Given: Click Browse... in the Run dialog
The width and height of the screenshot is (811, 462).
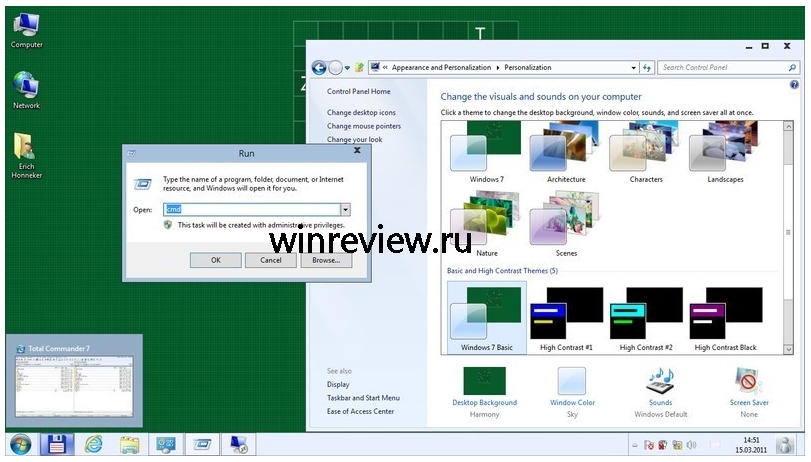Looking at the screenshot, I should [326, 260].
